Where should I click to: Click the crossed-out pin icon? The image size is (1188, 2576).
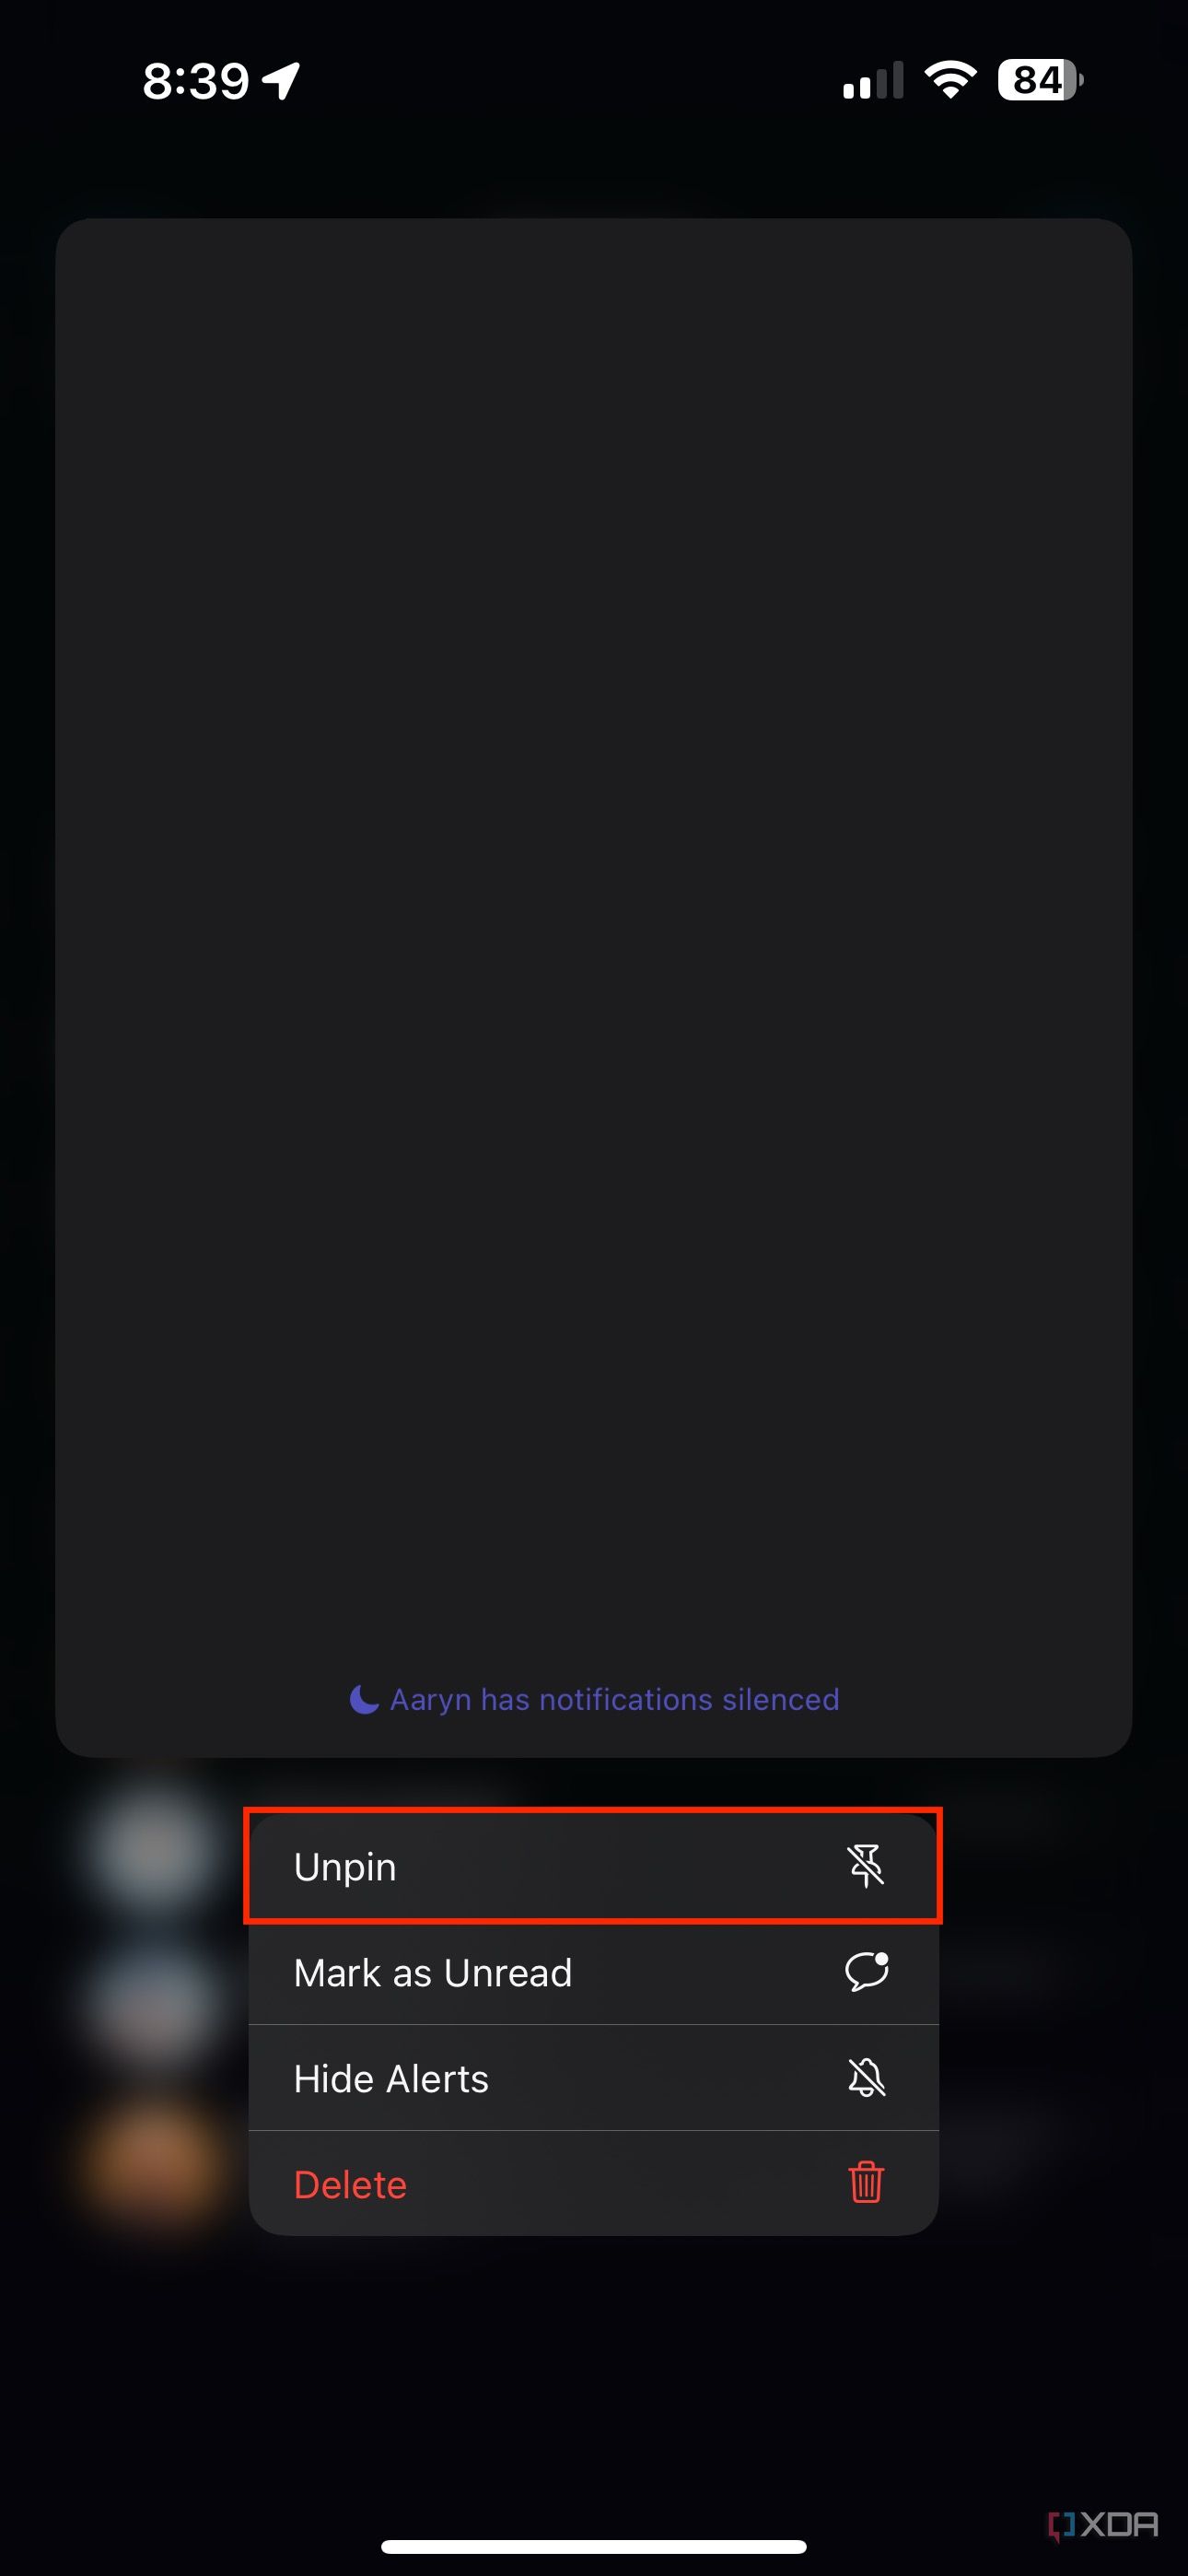pyautogui.click(x=866, y=1866)
